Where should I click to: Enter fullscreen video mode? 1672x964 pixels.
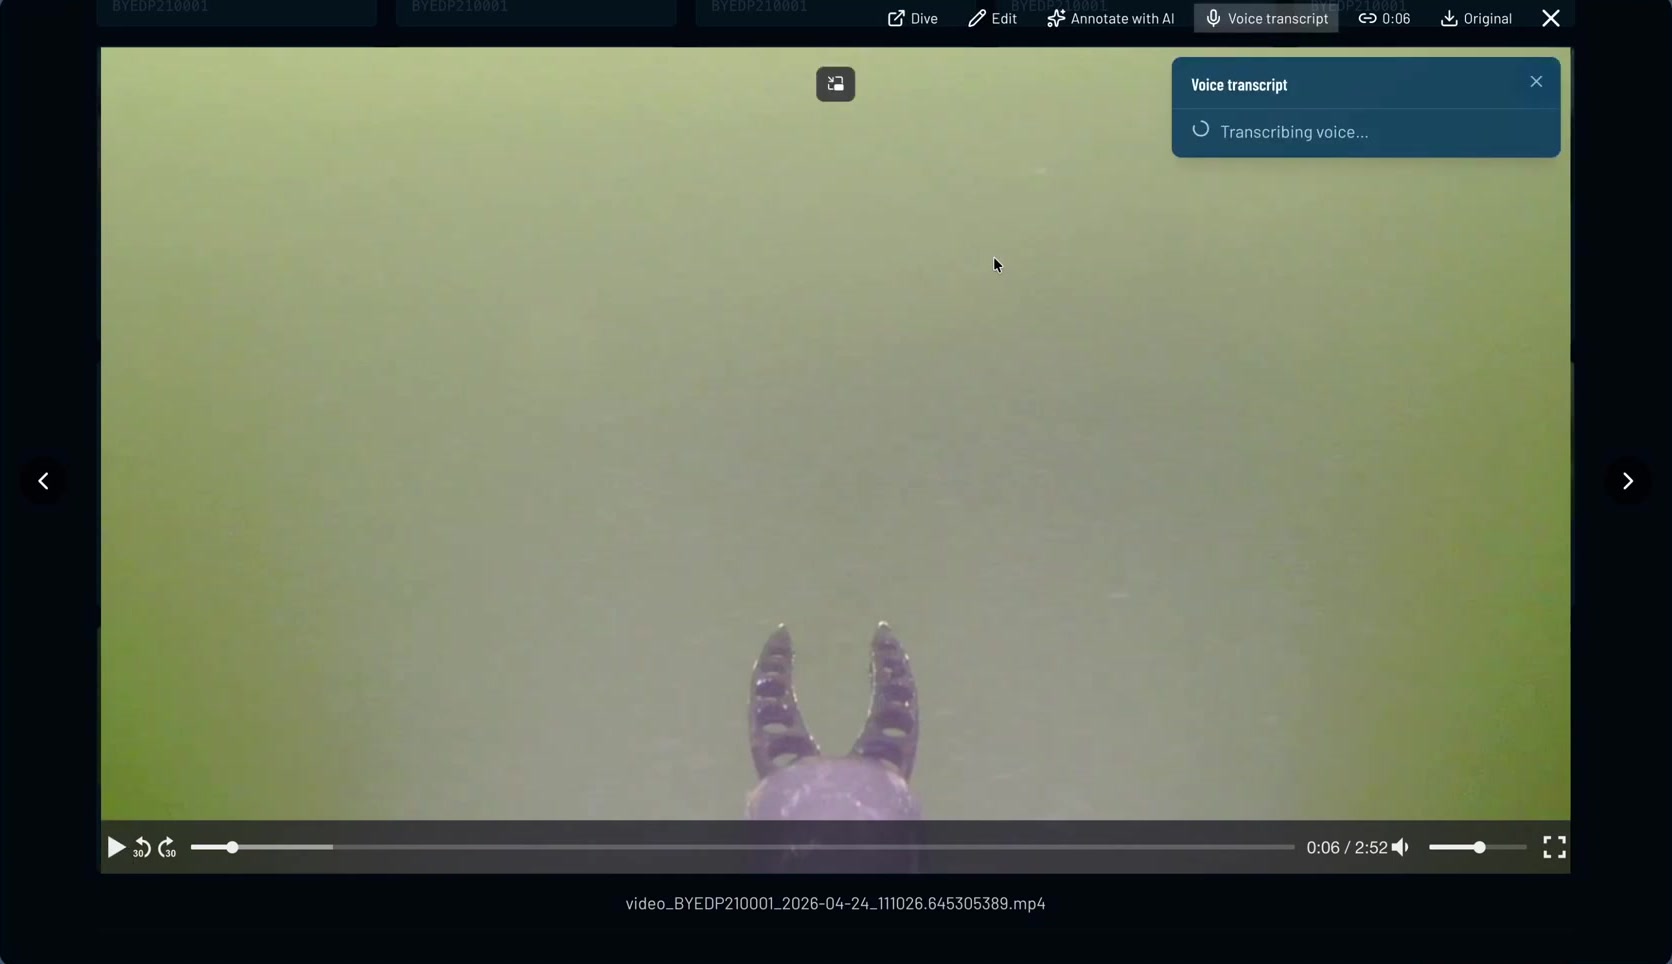click(1554, 847)
